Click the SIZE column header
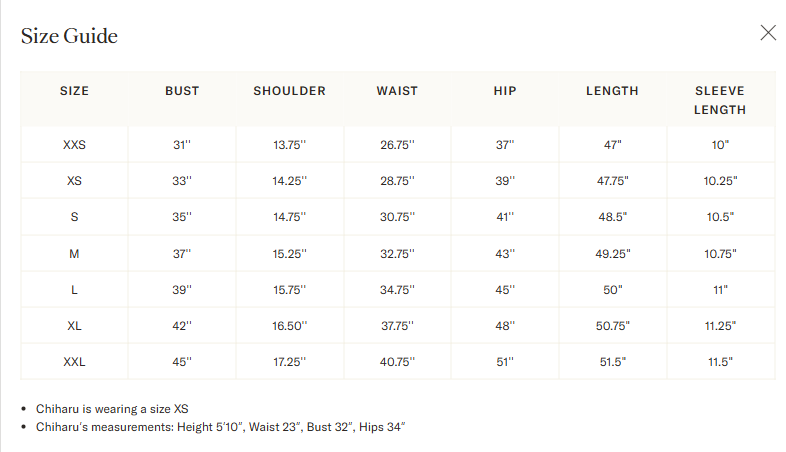This screenshot has height=452, width=786. (74, 91)
